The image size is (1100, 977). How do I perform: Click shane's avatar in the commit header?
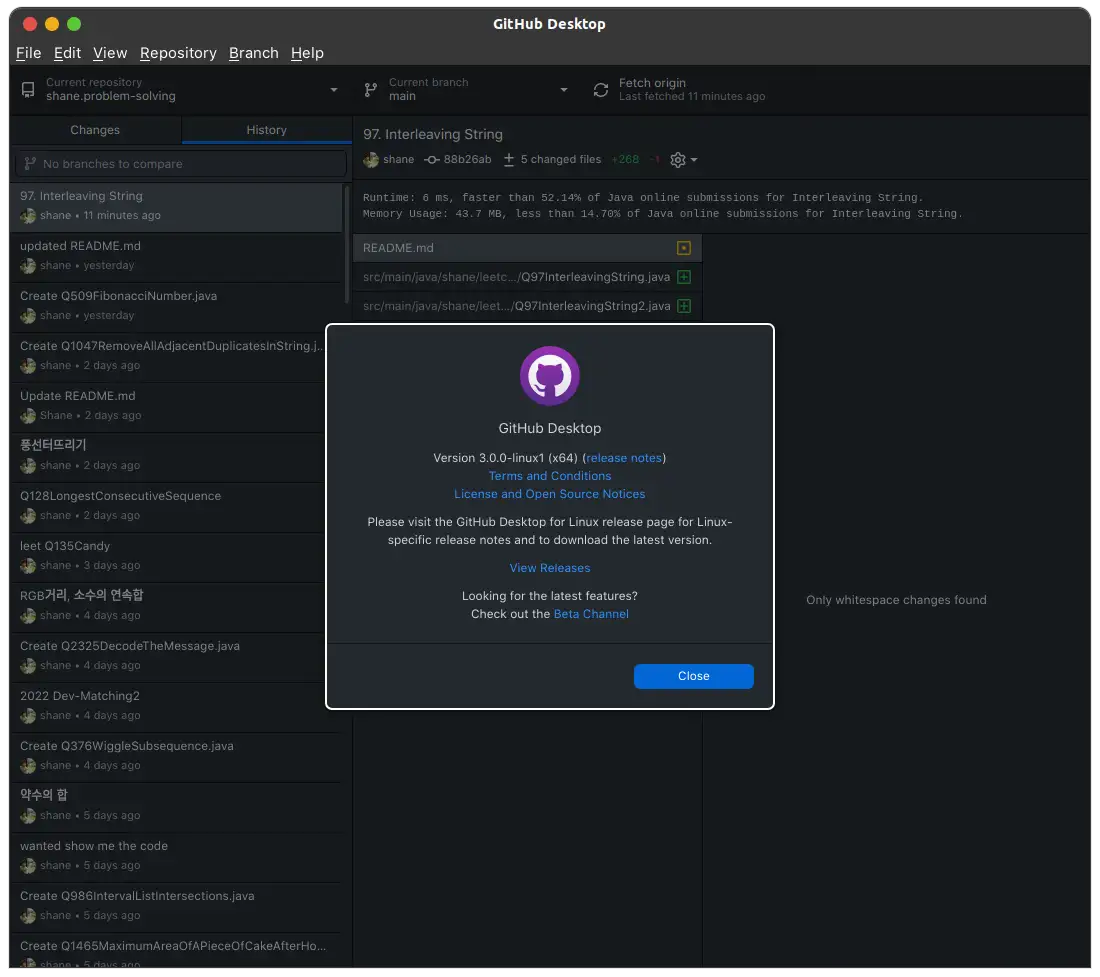[370, 160]
